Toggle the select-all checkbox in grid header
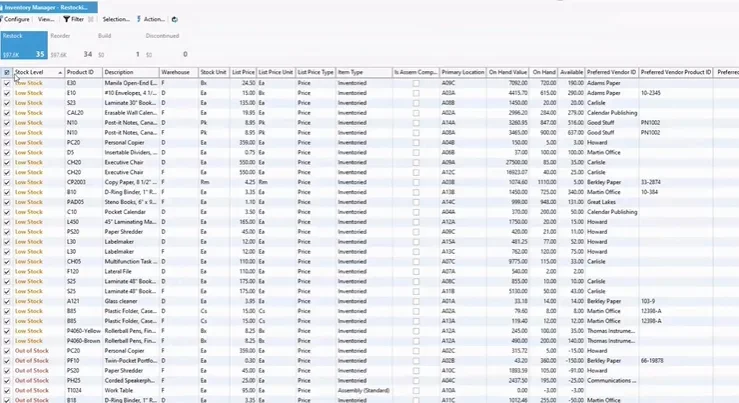This screenshot has width=739, height=403. pos(7,73)
